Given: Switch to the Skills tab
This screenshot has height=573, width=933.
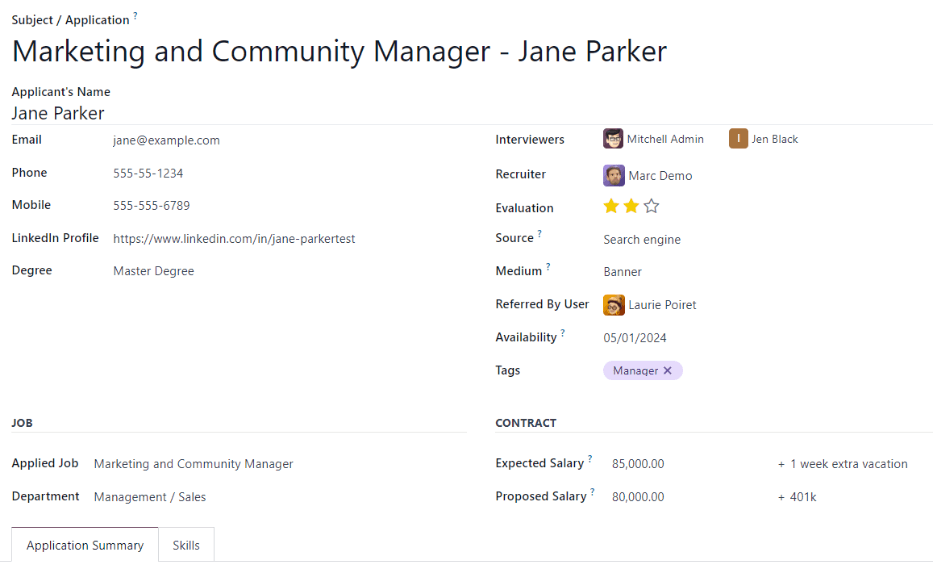Looking at the screenshot, I should (186, 545).
